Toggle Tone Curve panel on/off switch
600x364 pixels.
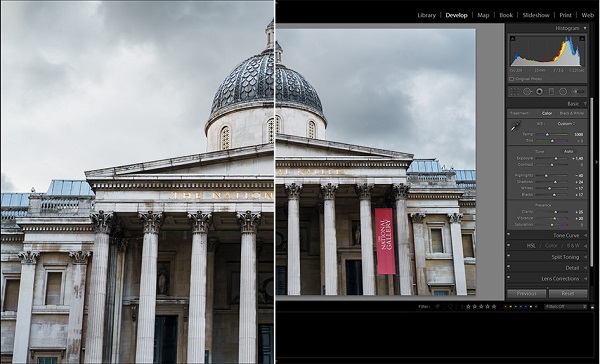509,235
